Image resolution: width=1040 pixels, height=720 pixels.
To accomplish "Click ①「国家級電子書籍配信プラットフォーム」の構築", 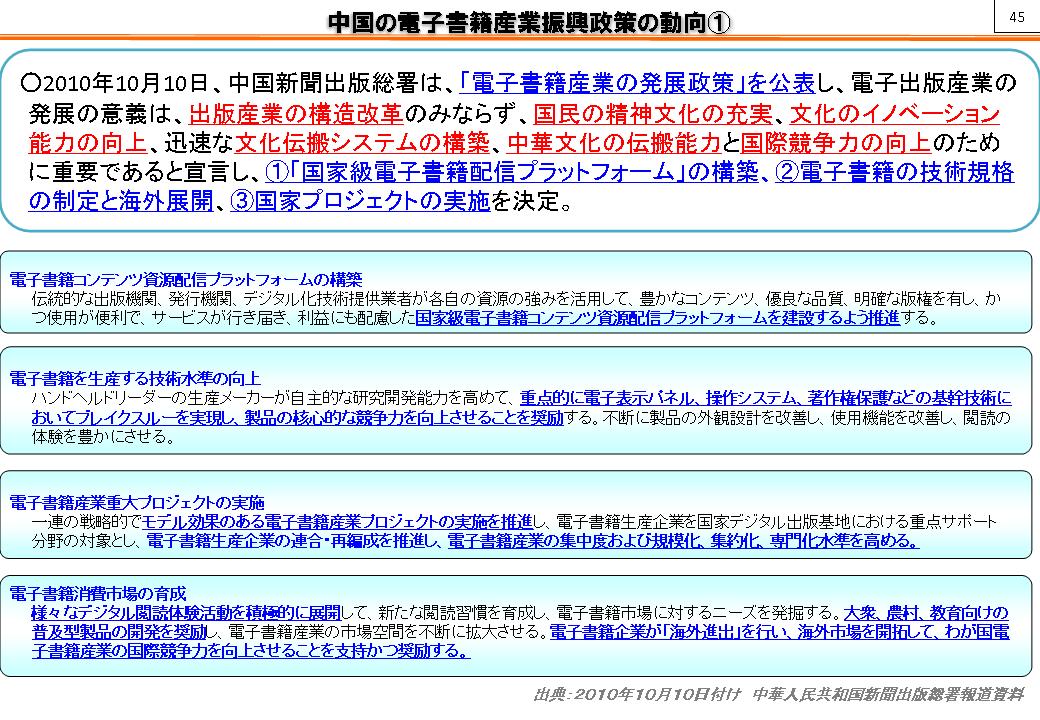I will [x=511, y=172].
